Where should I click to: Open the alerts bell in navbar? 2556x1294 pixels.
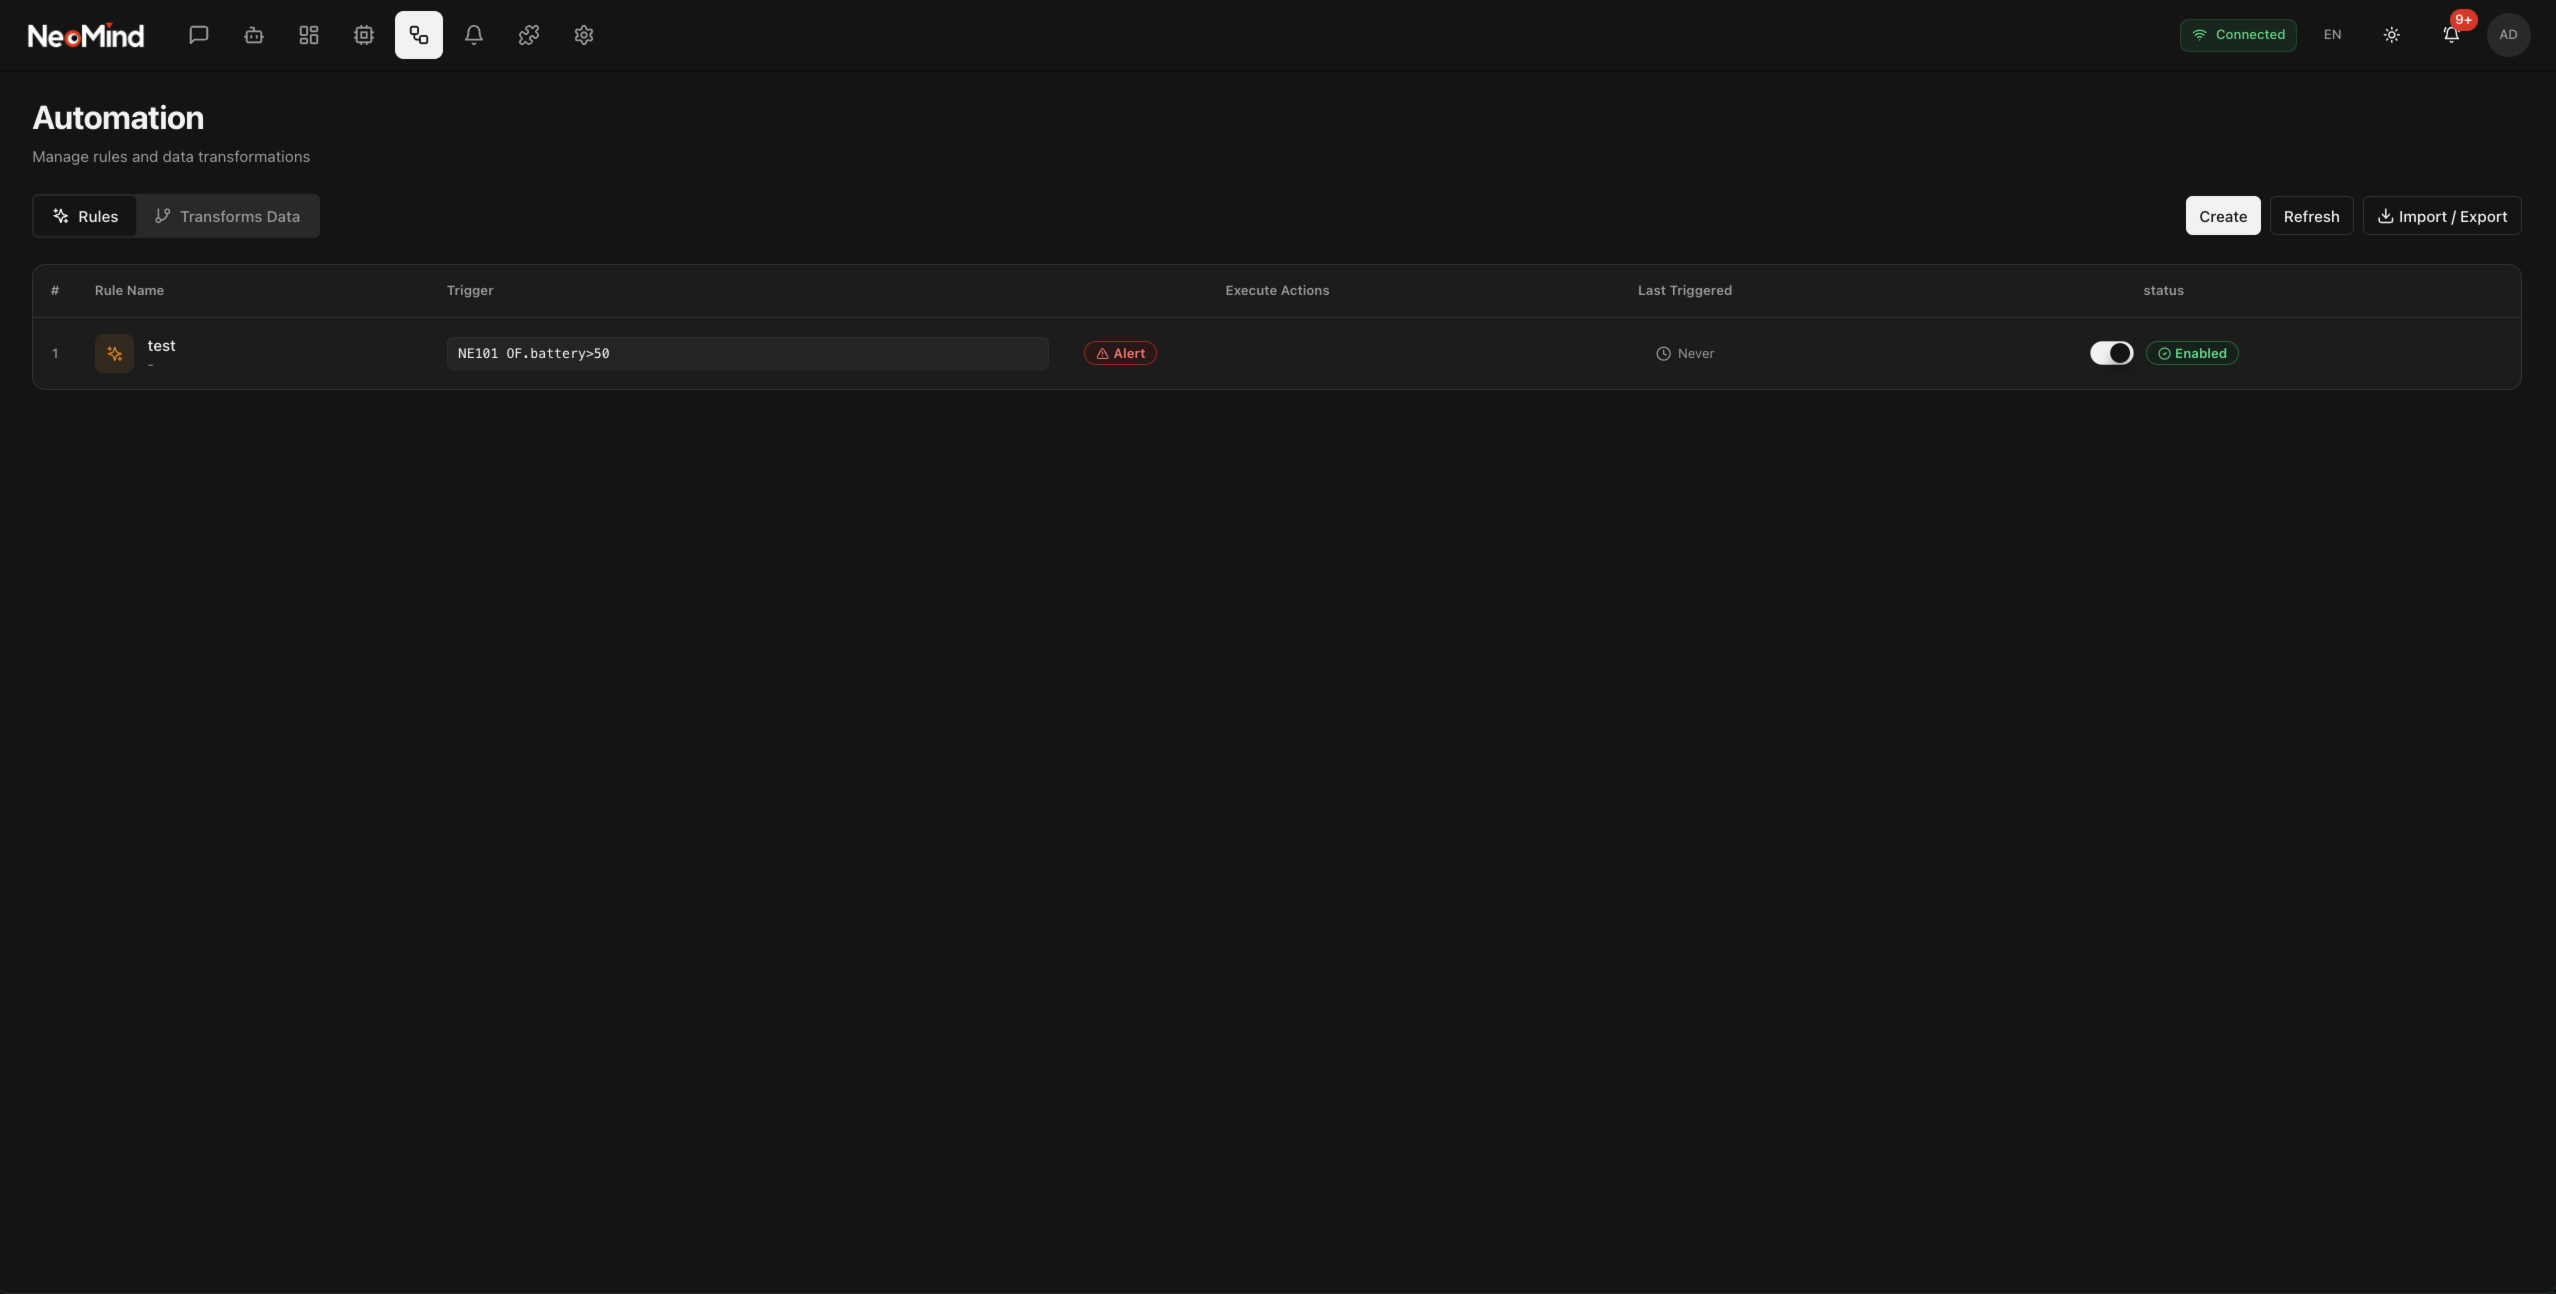(x=474, y=35)
